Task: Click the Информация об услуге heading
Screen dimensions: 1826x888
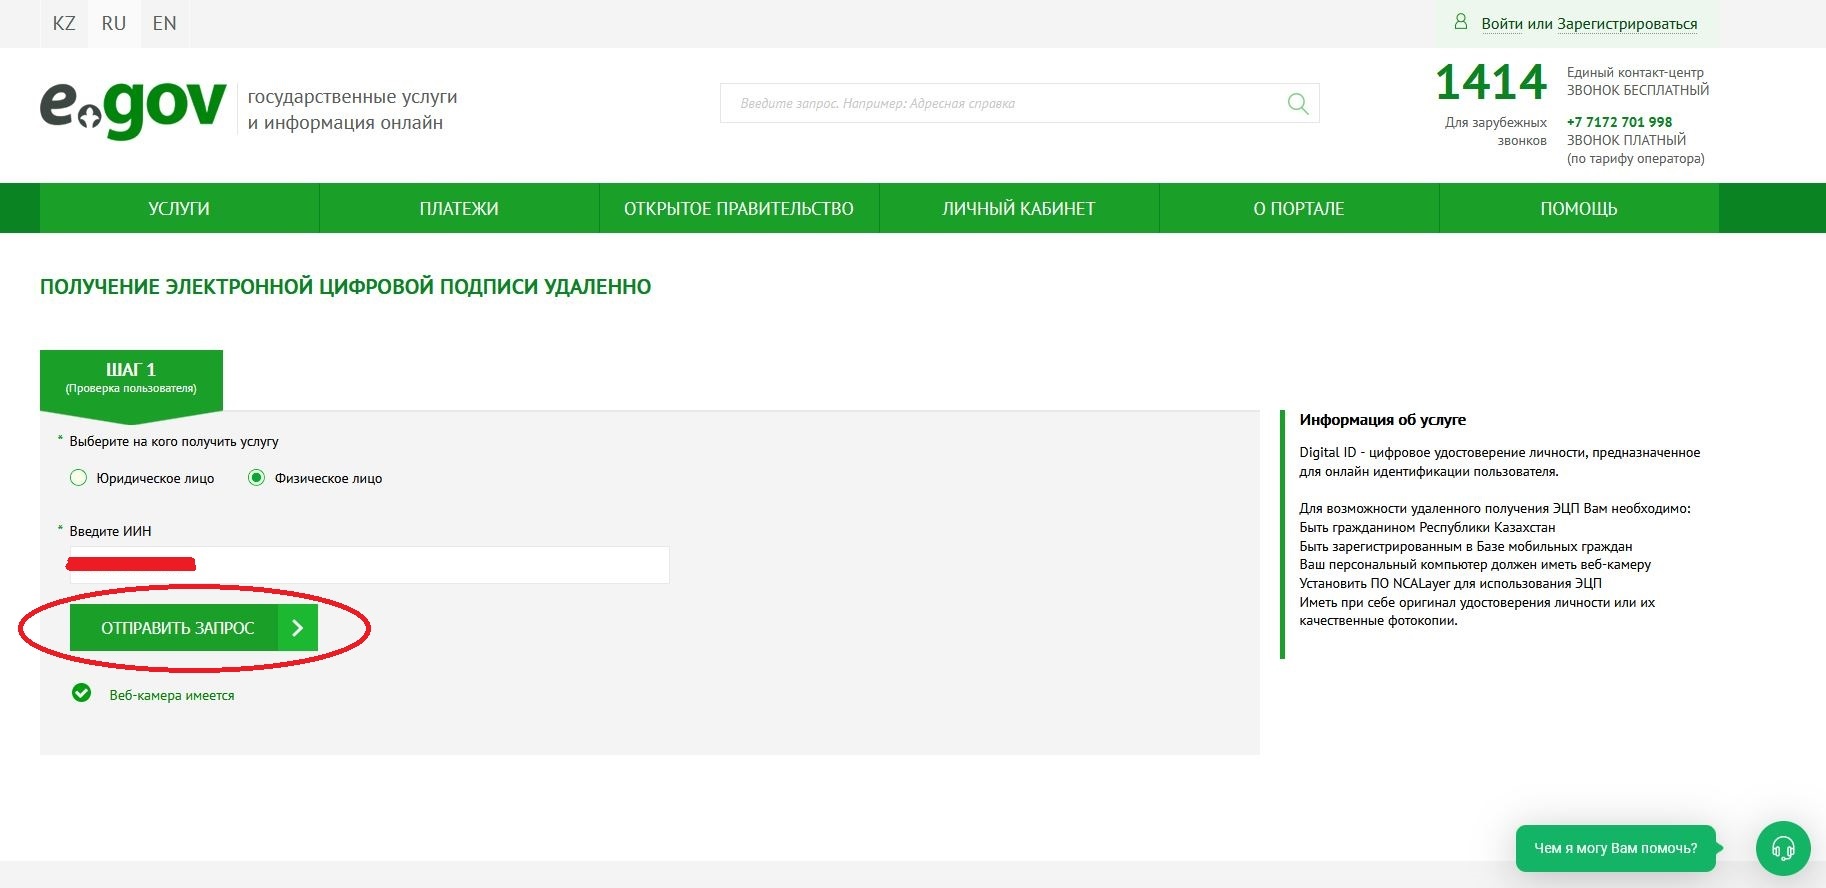Action: pos(1382,420)
